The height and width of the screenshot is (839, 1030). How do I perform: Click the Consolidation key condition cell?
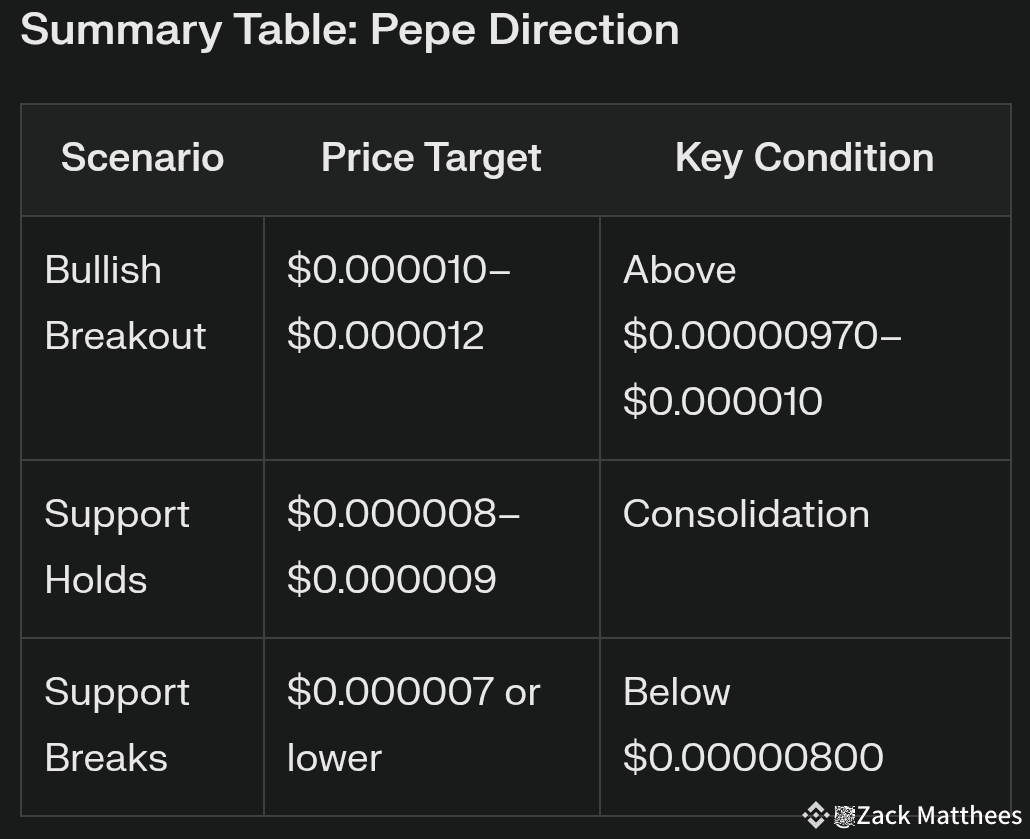tap(746, 514)
